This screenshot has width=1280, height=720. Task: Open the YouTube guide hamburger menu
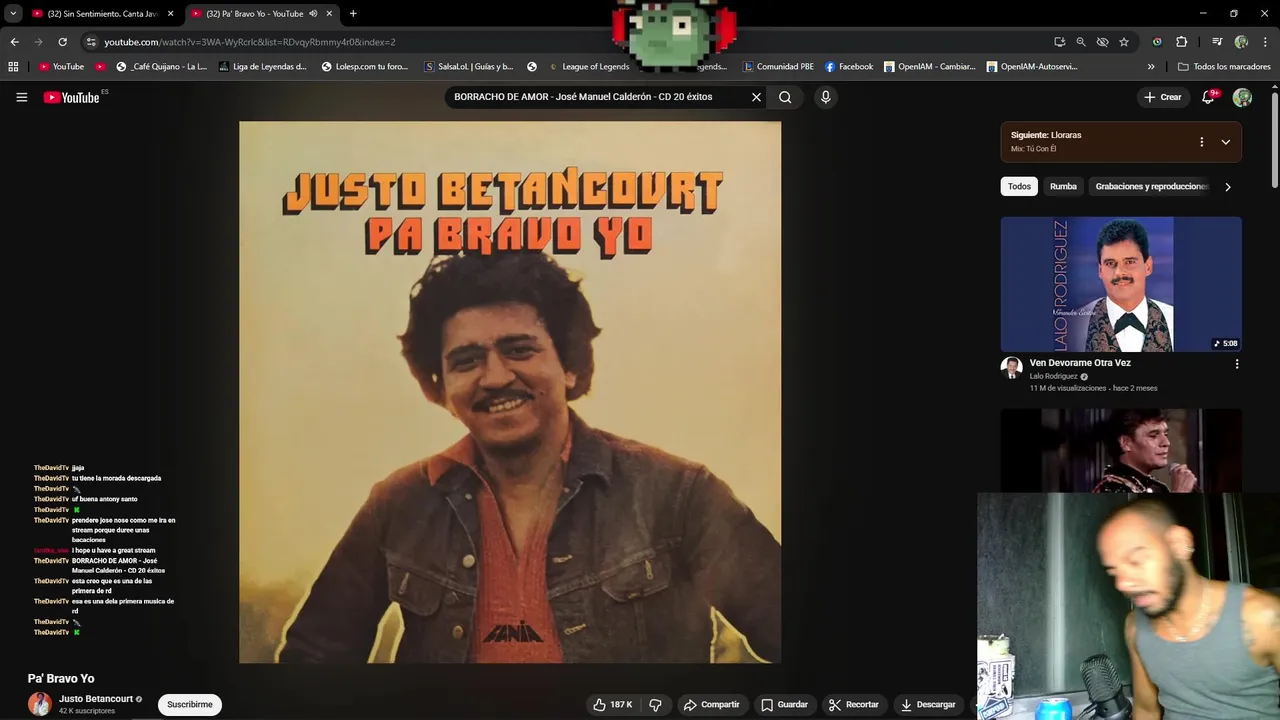click(21, 97)
